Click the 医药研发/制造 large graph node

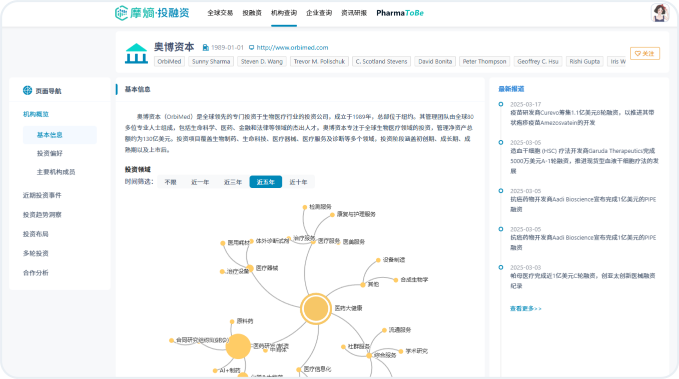click(238, 346)
